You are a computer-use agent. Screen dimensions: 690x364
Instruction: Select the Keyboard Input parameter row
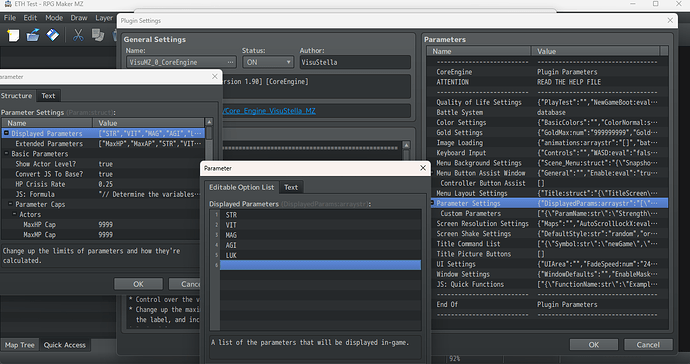point(547,153)
